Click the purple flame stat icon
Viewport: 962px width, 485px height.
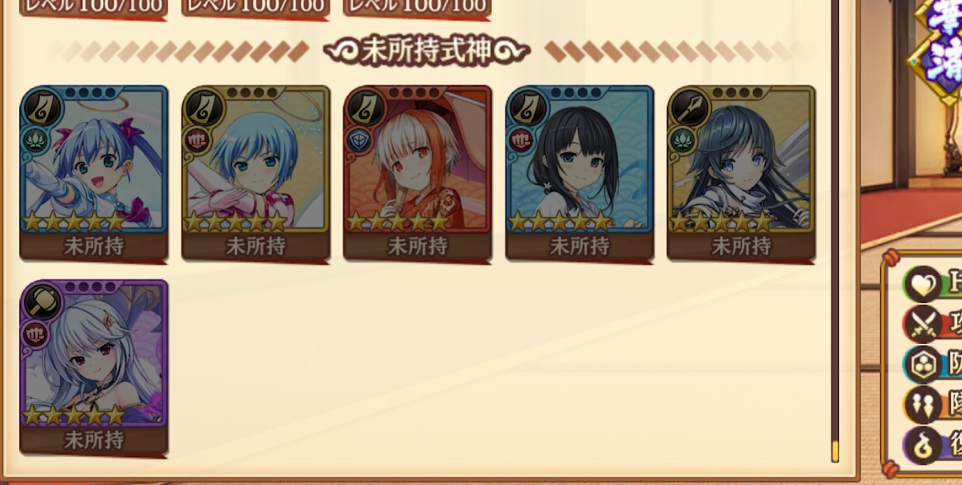[x=923, y=444]
